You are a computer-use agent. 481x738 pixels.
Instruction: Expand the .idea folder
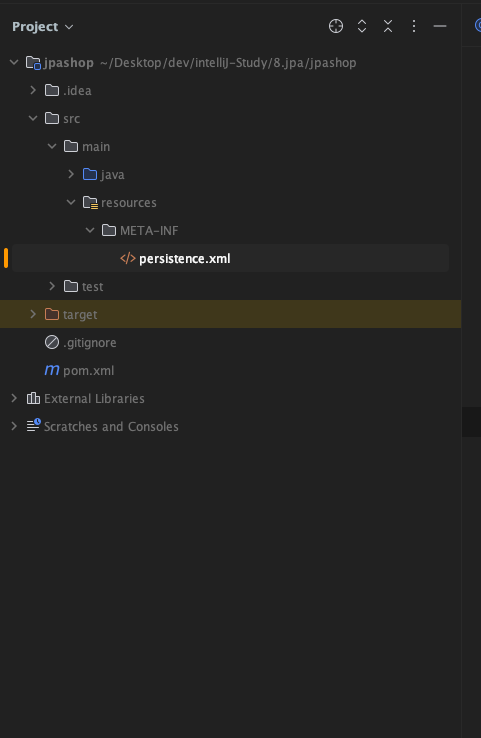click(33, 90)
